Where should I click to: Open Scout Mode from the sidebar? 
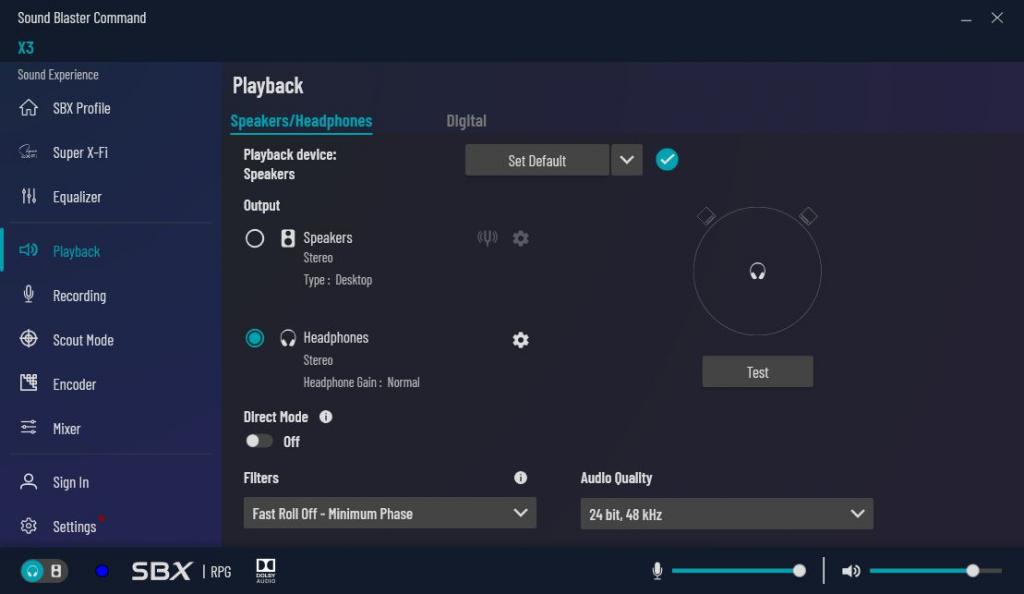click(x=83, y=340)
